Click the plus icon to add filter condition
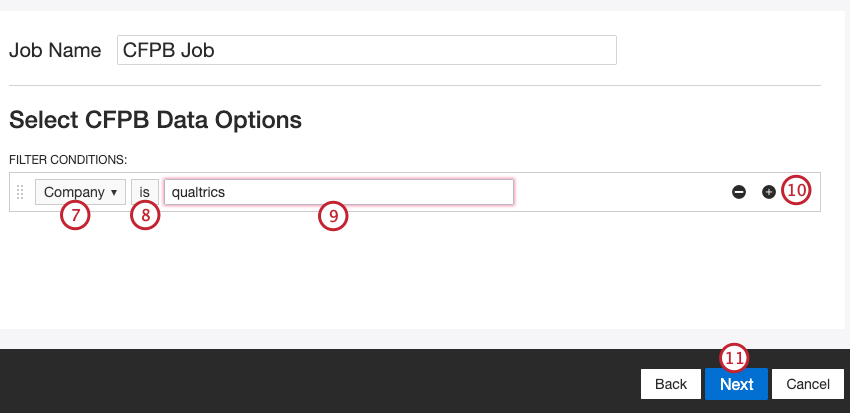The width and height of the screenshot is (850, 413). click(x=769, y=192)
